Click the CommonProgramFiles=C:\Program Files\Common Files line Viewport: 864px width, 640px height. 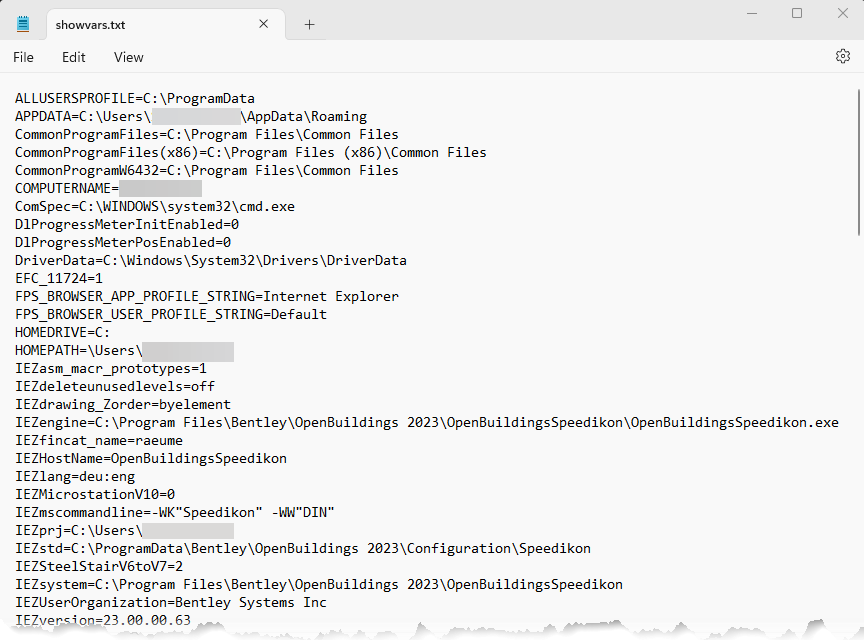pyautogui.click(x=207, y=135)
